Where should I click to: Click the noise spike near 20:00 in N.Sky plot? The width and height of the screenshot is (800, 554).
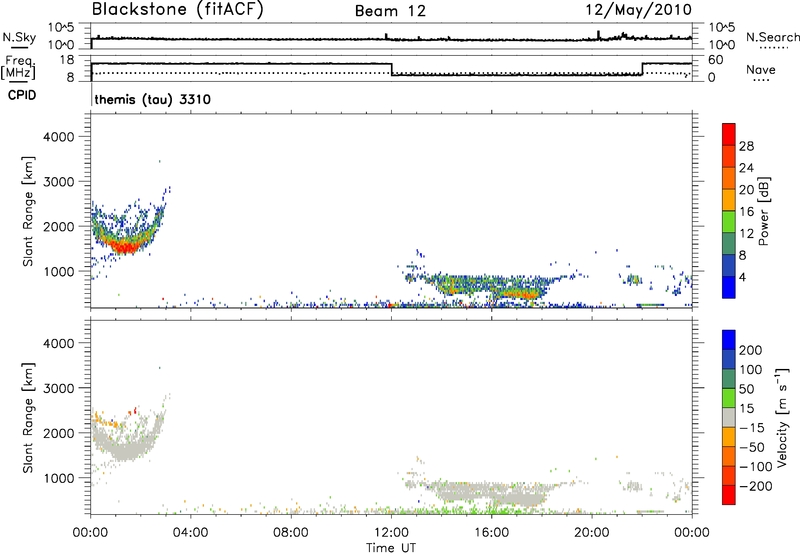[x=598, y=35]
